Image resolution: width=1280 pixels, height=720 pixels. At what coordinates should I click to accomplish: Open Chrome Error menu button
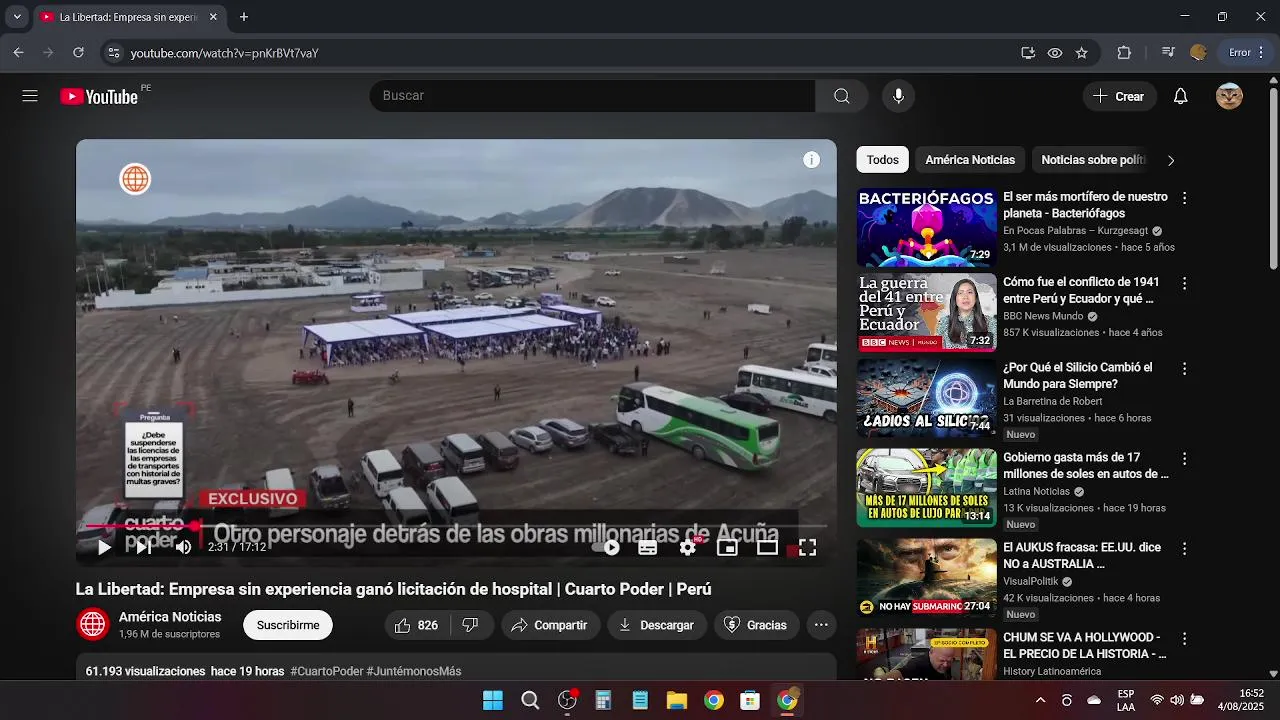pos(1247,53)
